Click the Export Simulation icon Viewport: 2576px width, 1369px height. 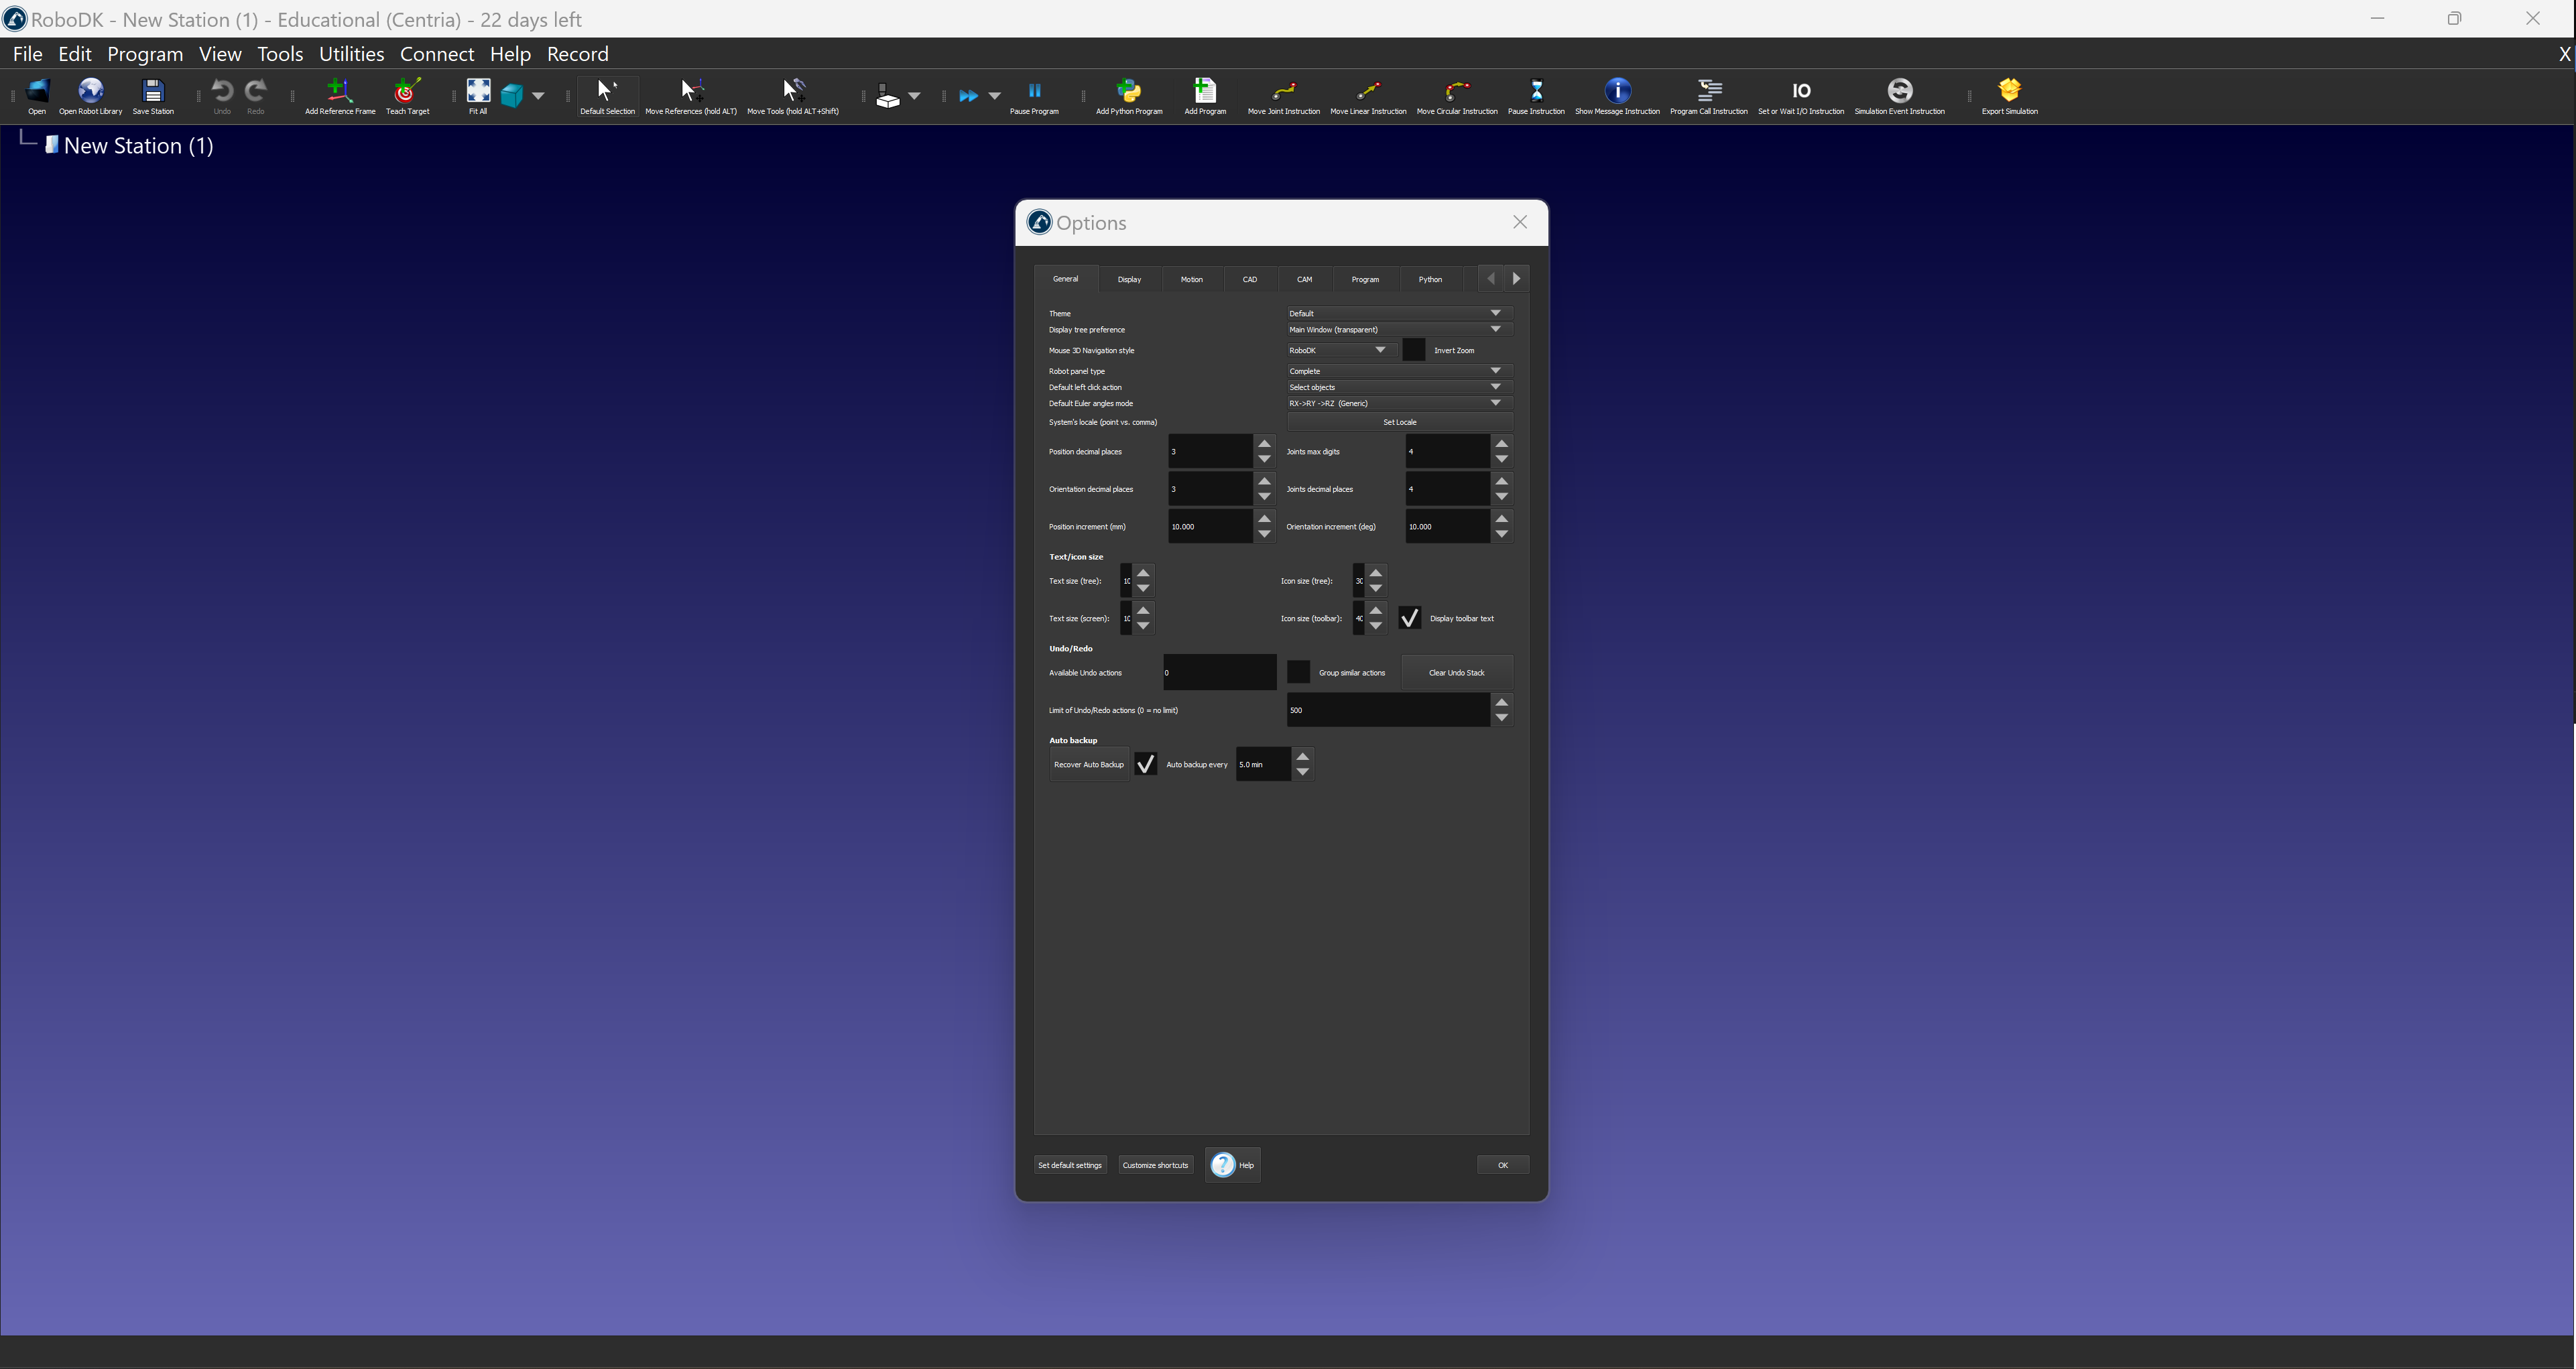(2009, 92)
